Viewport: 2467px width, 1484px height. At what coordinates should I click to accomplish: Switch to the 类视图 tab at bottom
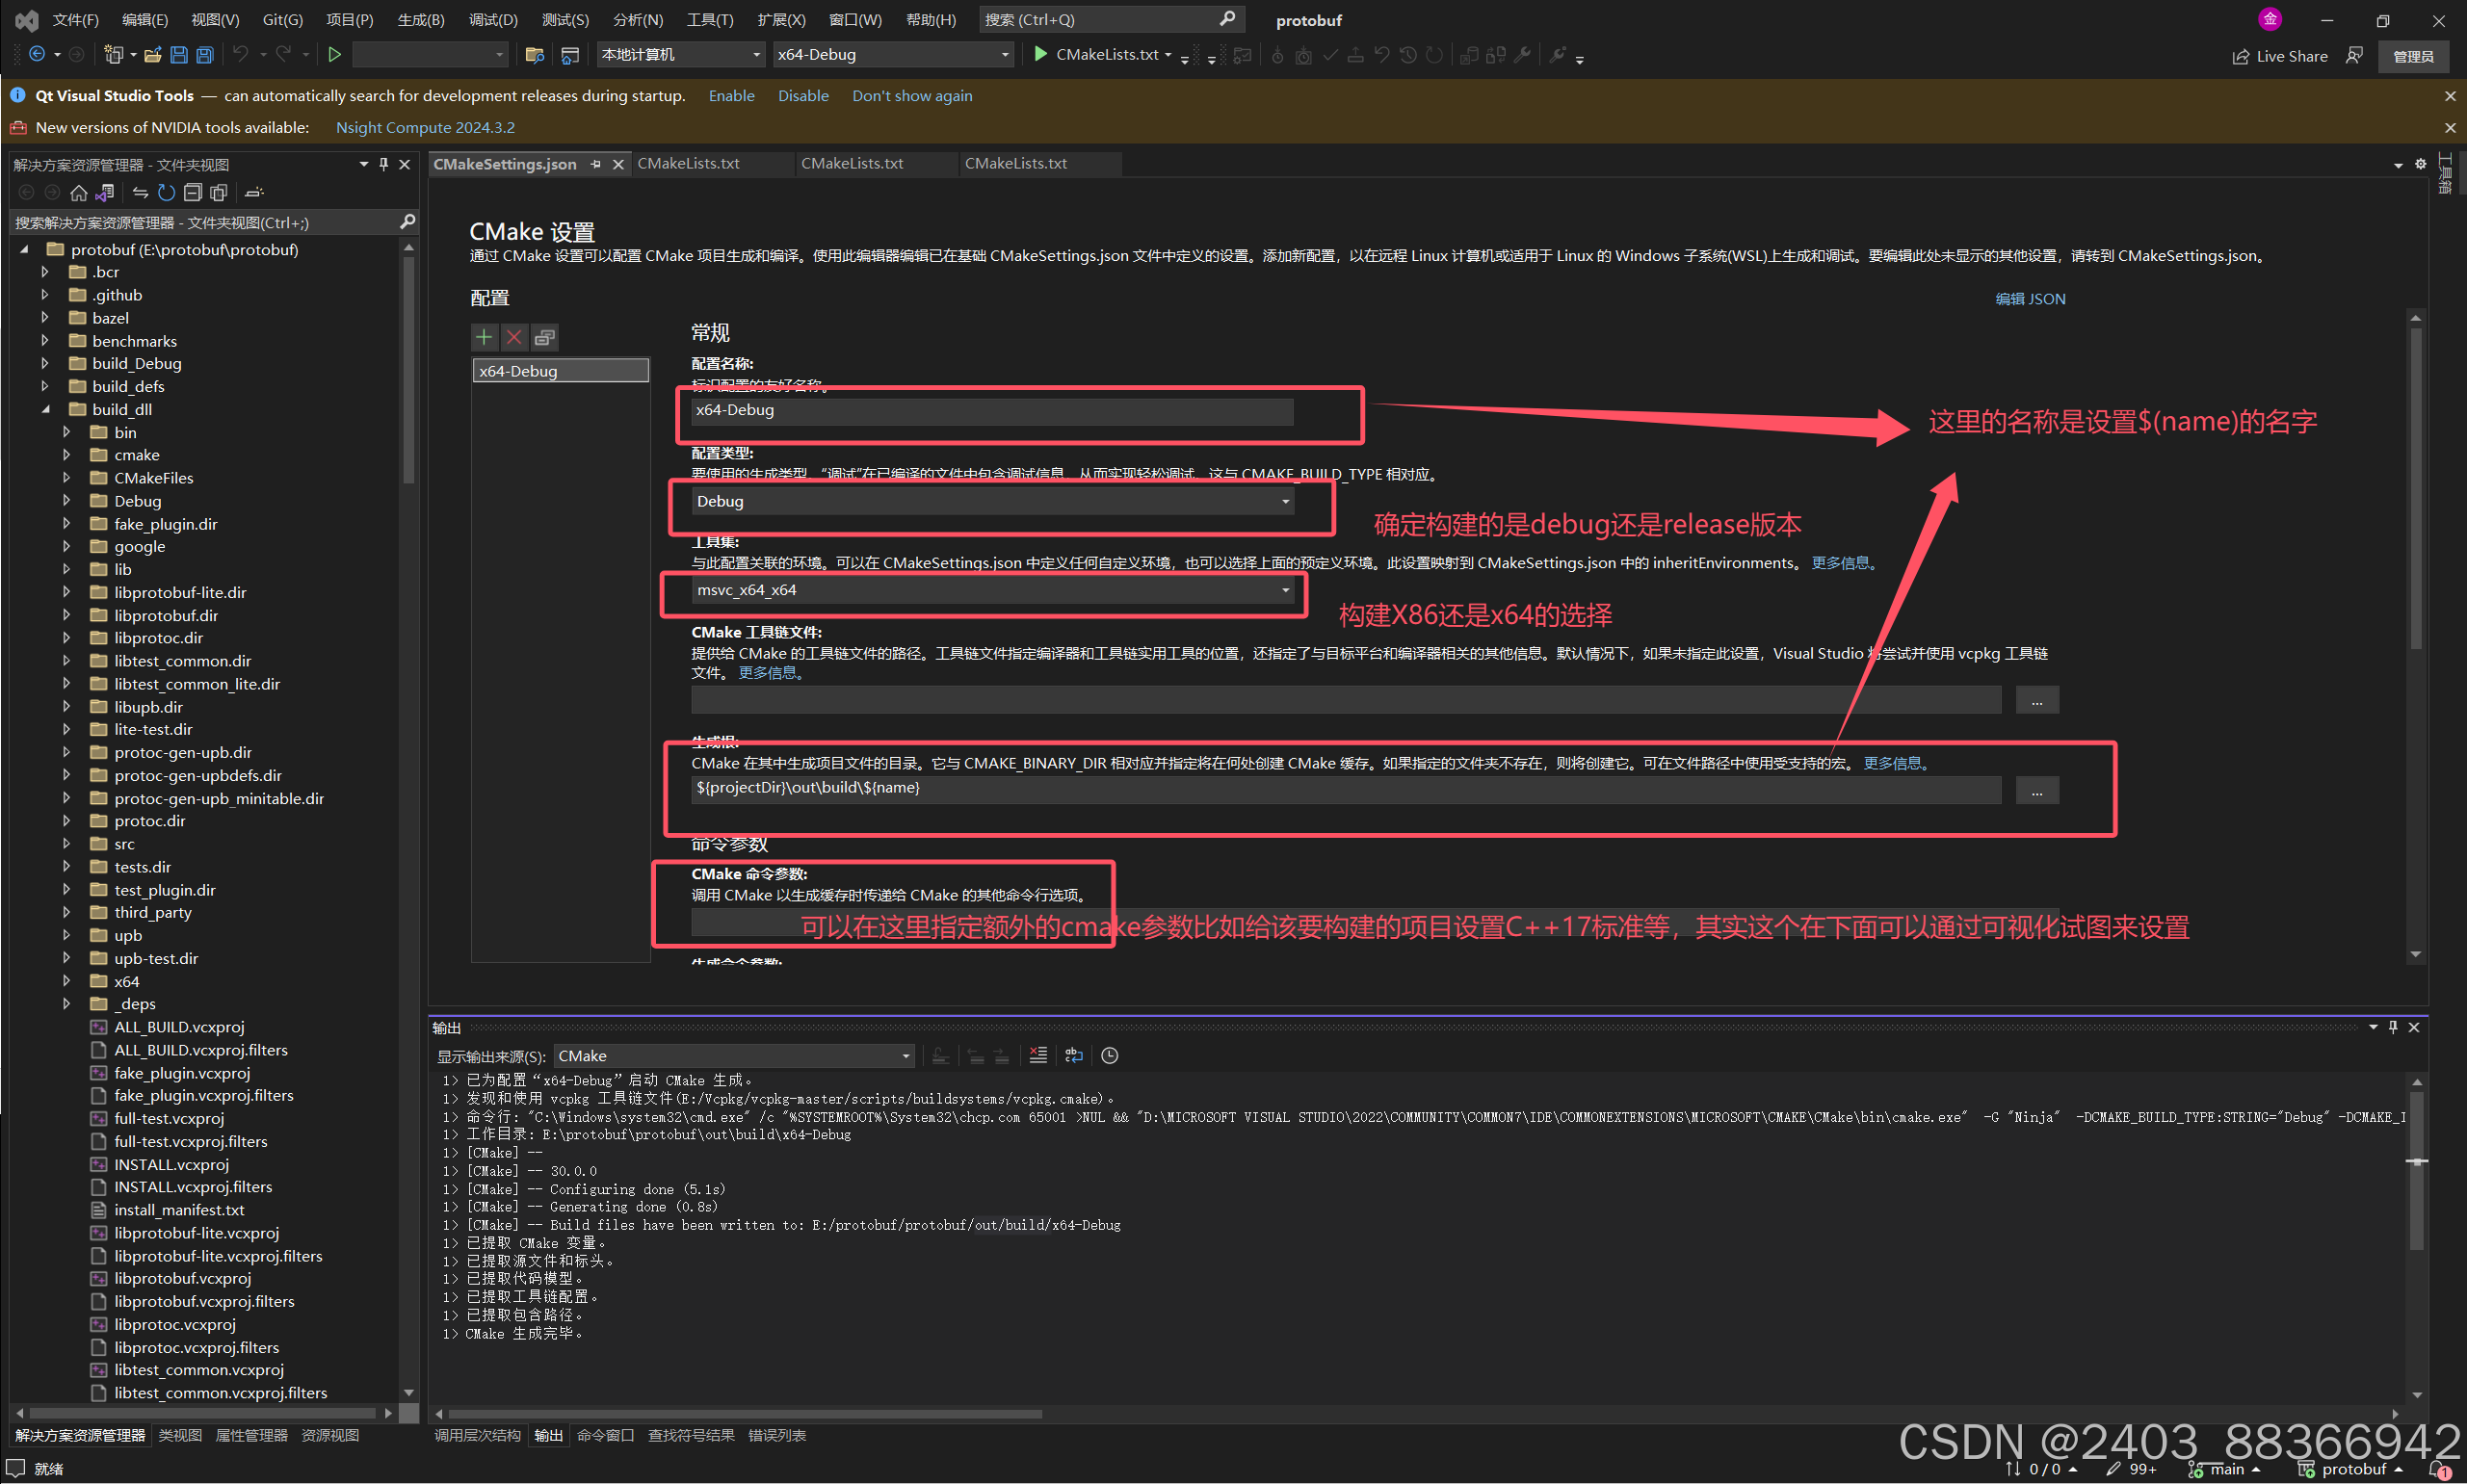pos(180,1434)
